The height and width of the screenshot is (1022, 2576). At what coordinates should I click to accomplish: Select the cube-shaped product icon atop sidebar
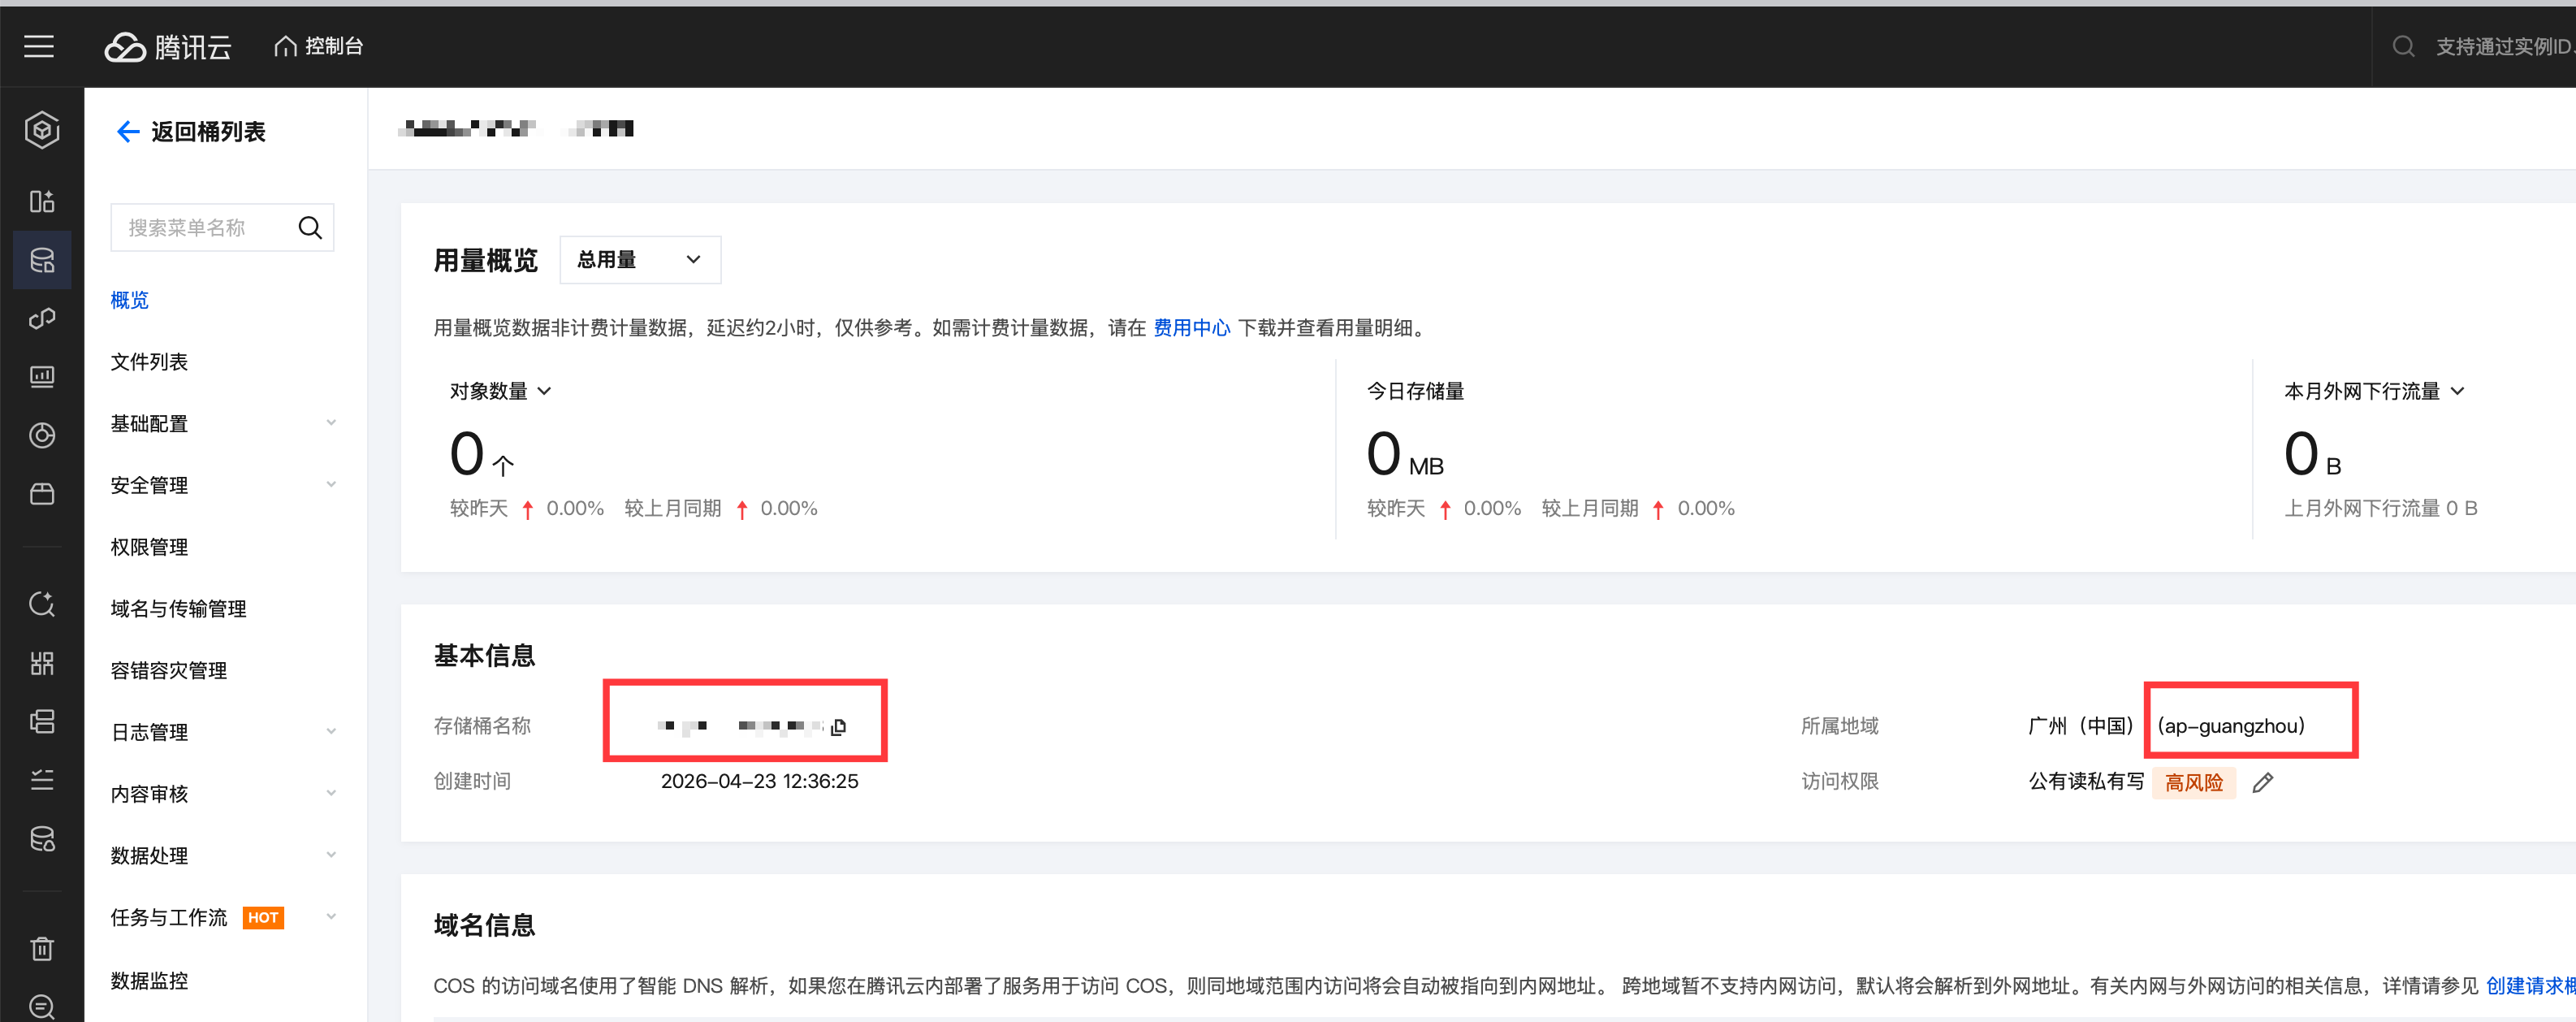[42, 130]
